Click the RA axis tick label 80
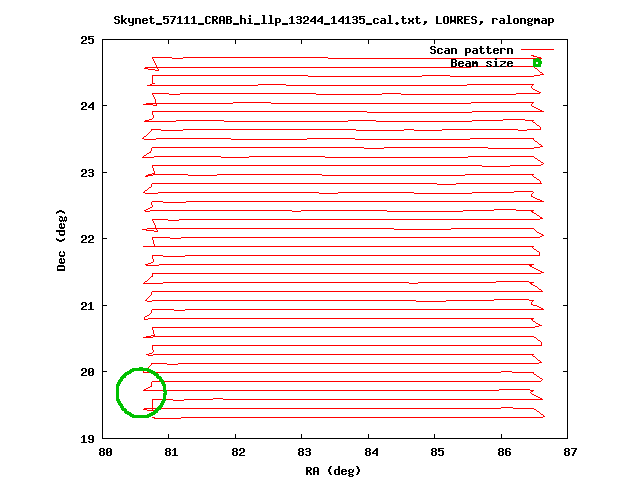This screenshot has height=480, width=640. (105, 452)
